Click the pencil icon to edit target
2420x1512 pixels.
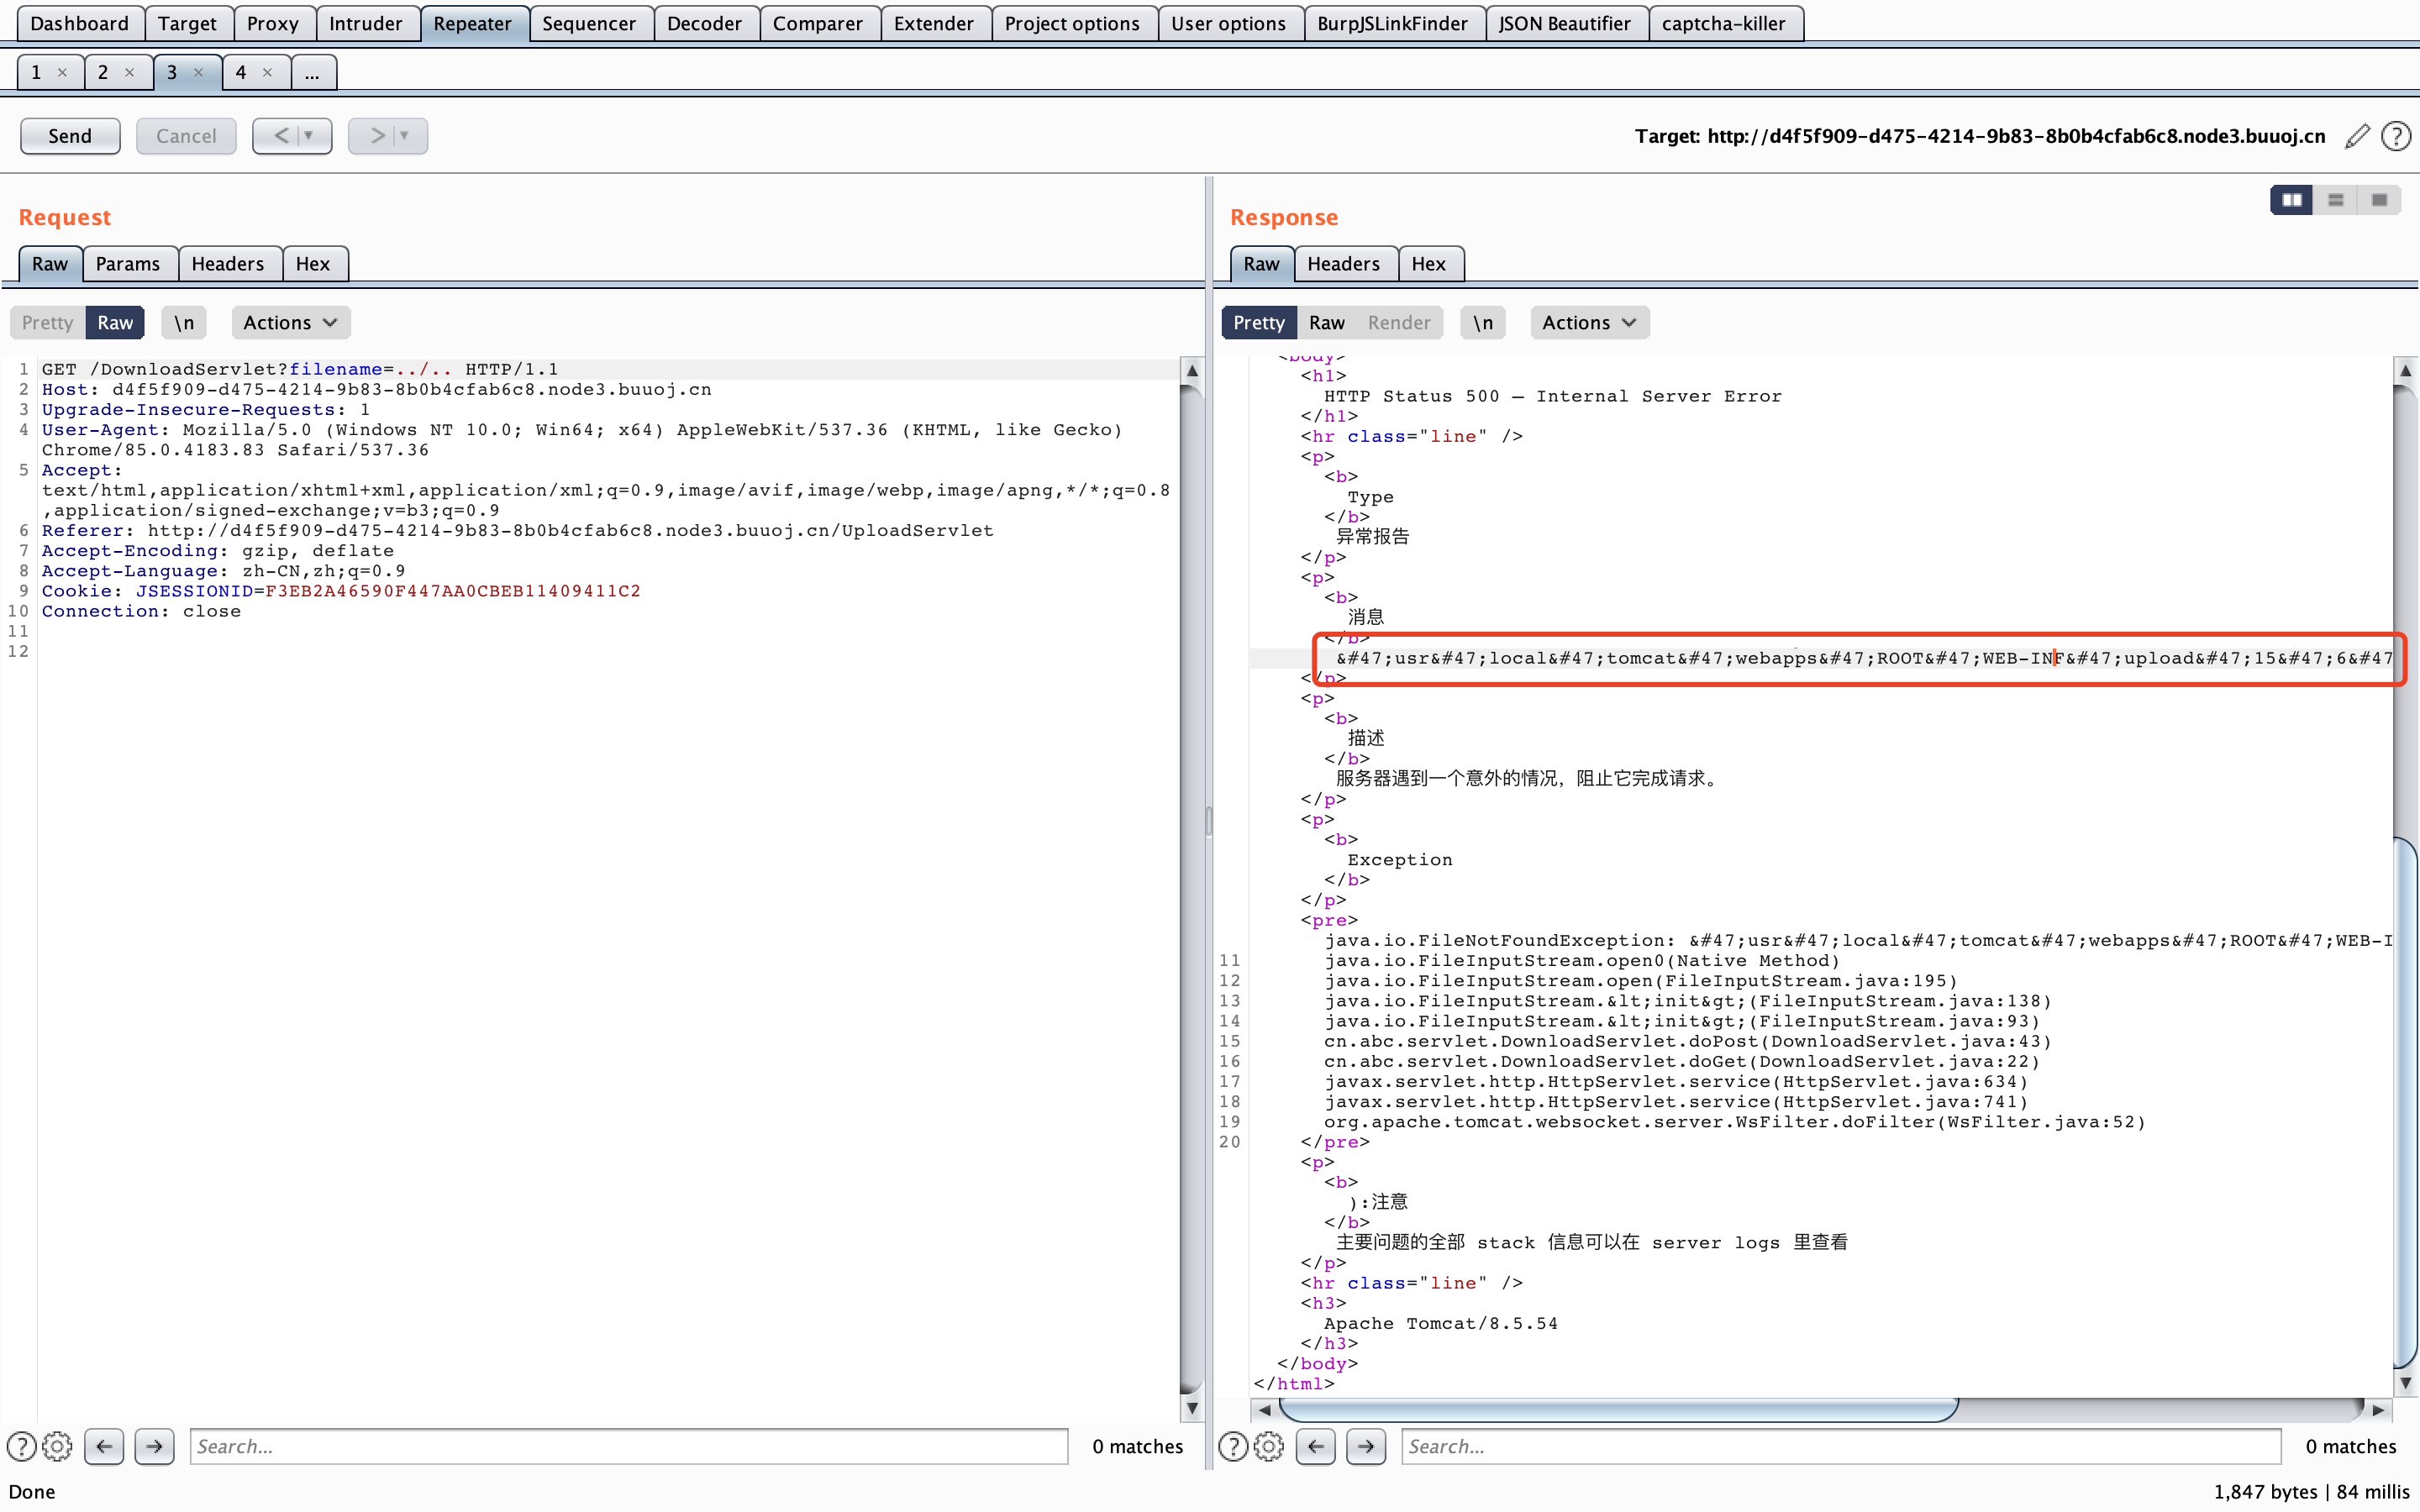pos(2357,136)
